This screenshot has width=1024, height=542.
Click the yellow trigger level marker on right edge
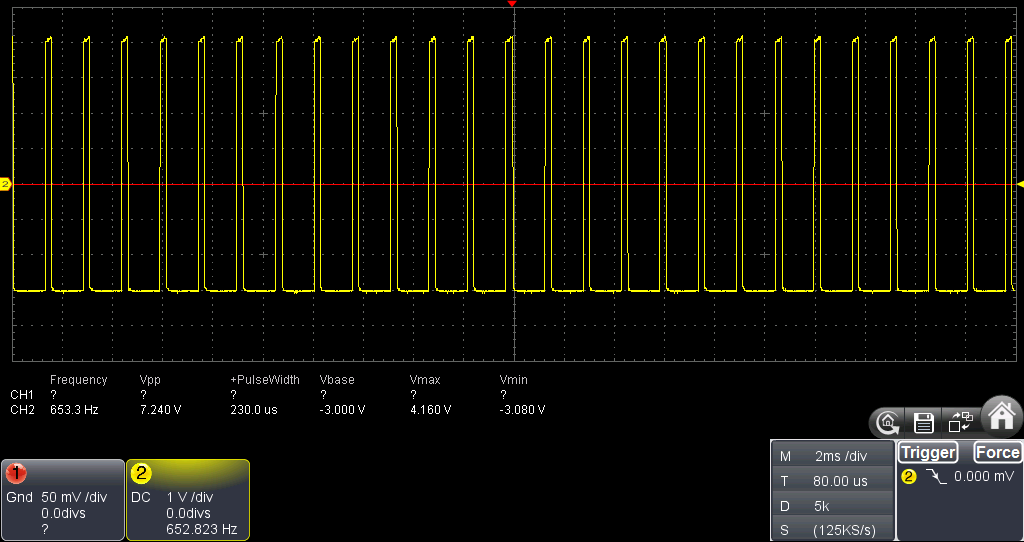point(1020,185)
